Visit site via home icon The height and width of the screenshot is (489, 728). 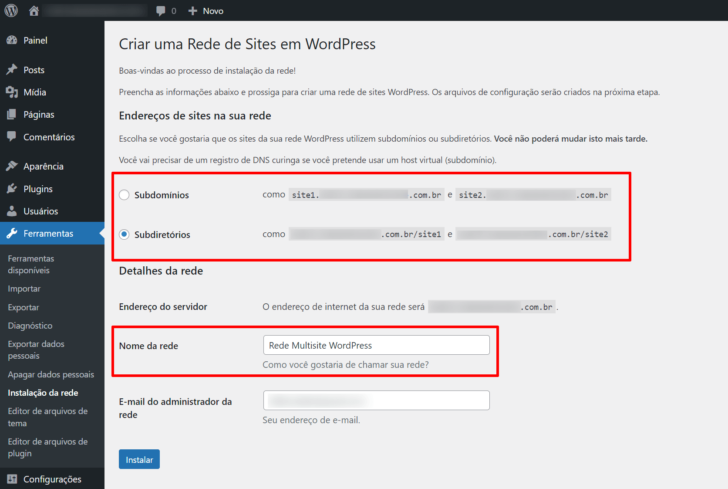pos(33,11)
